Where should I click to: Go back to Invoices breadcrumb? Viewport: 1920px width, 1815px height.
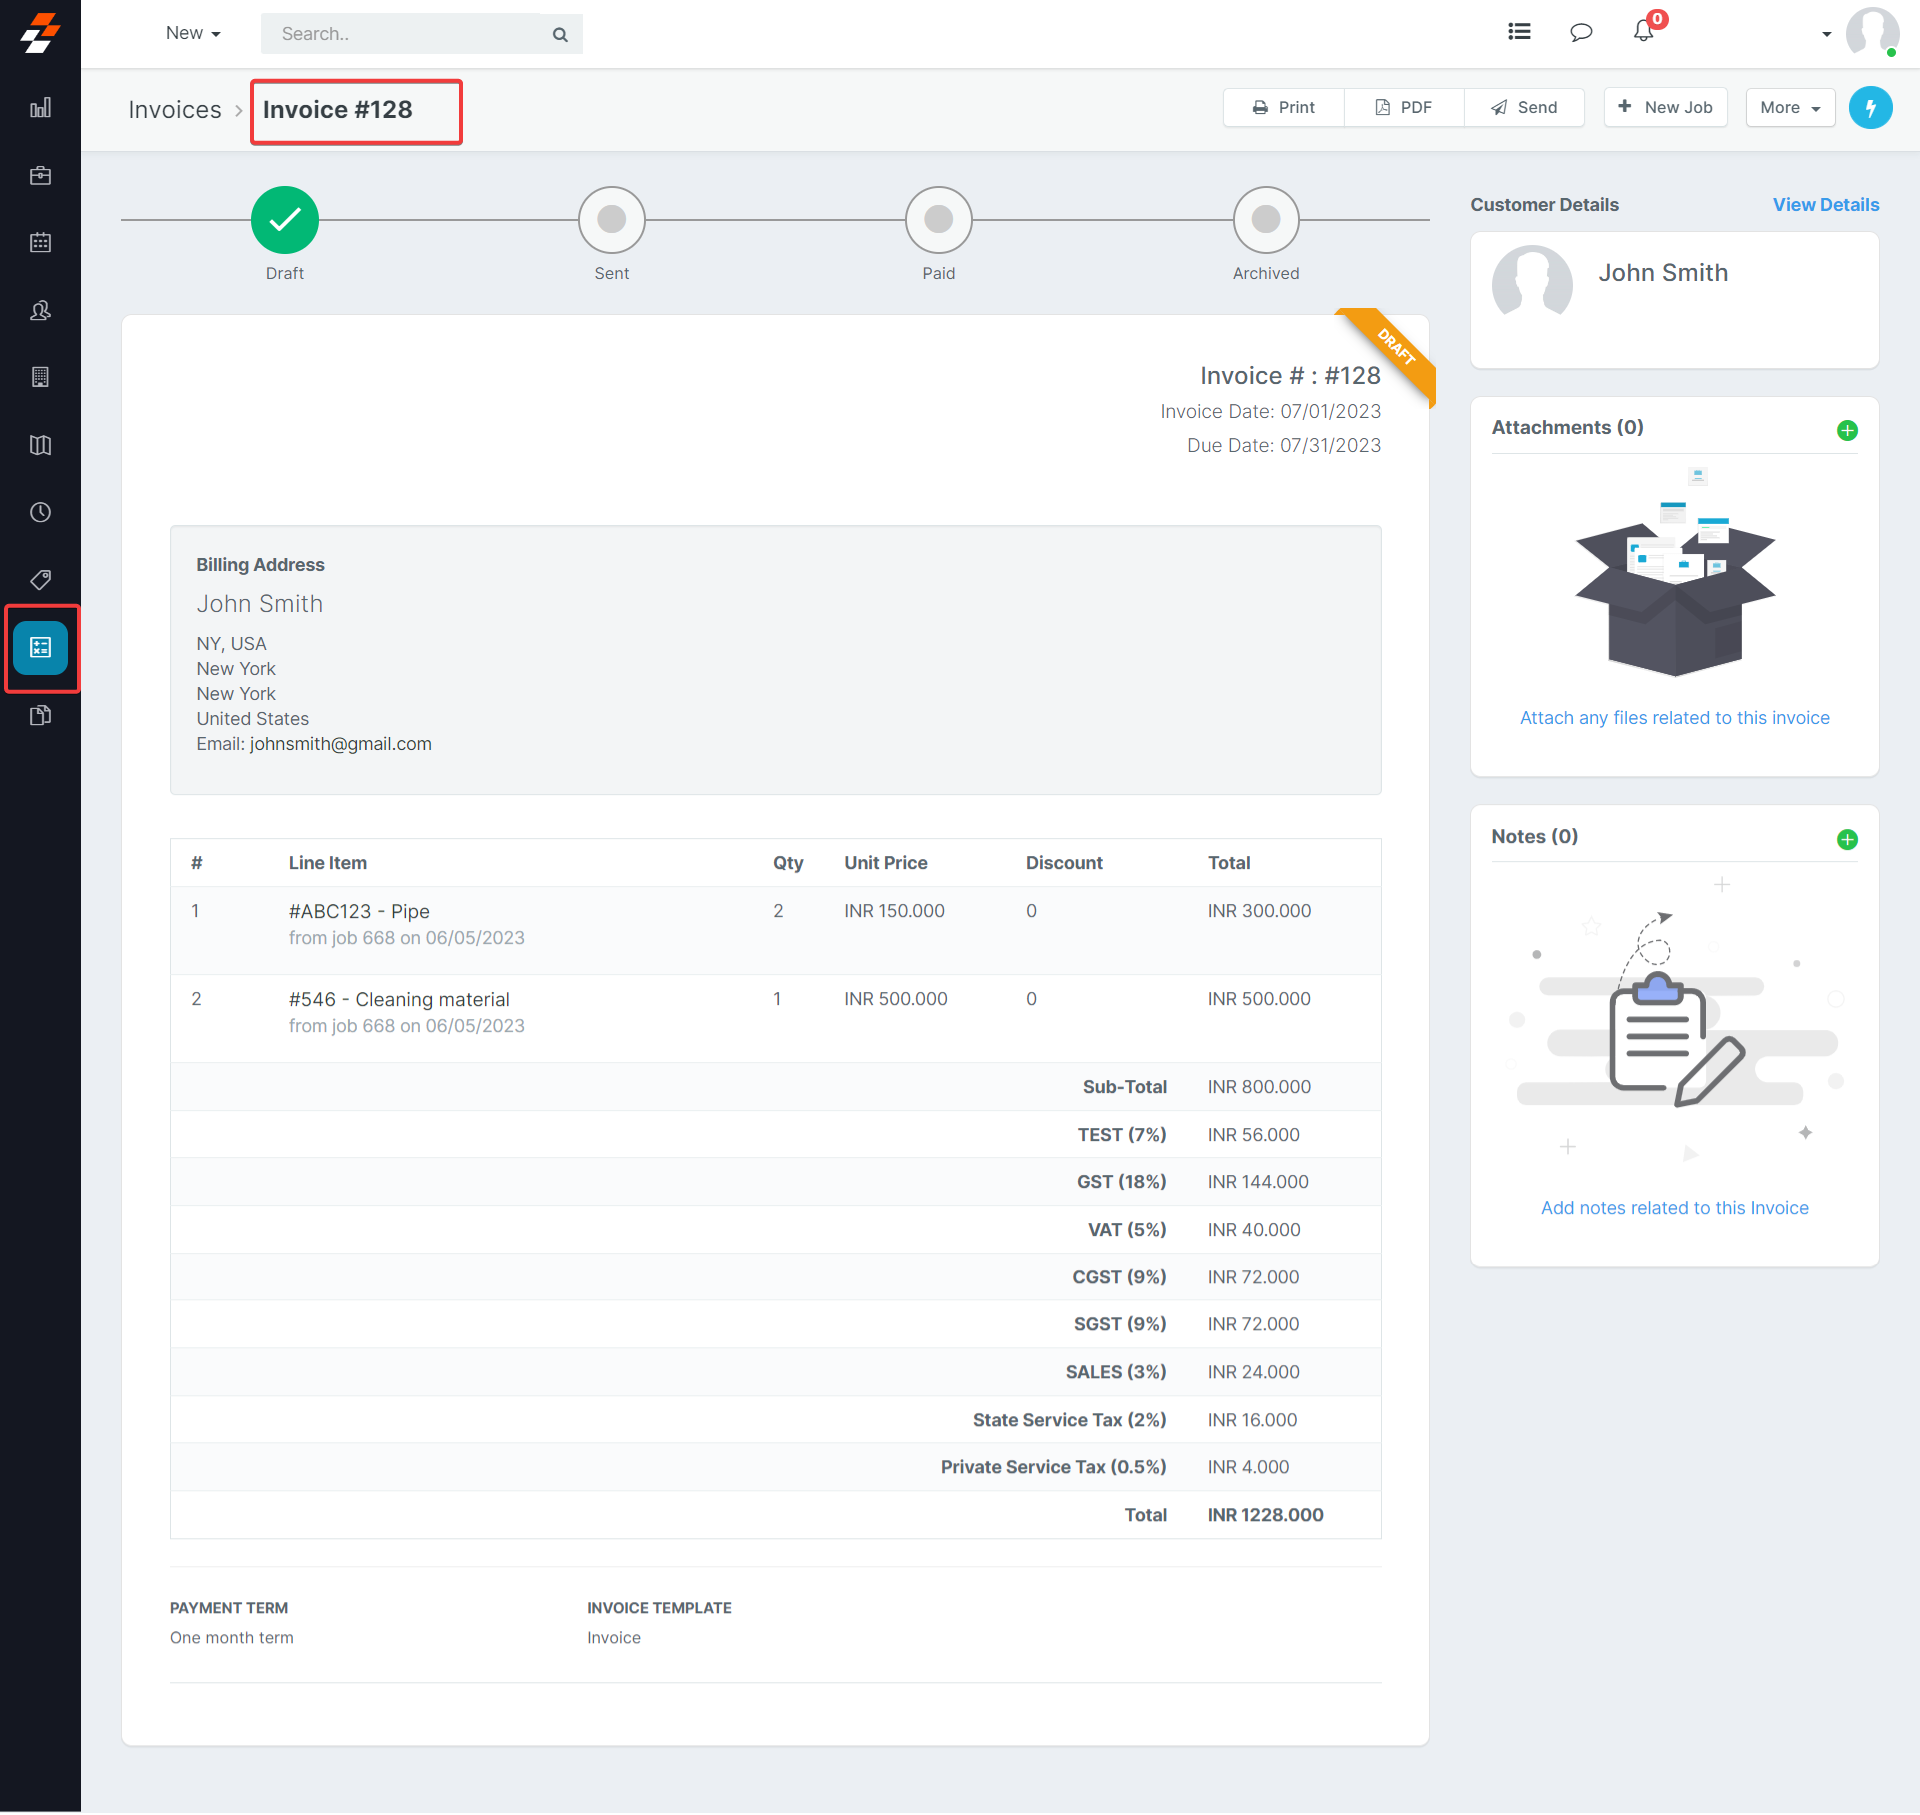coord(175,110)
